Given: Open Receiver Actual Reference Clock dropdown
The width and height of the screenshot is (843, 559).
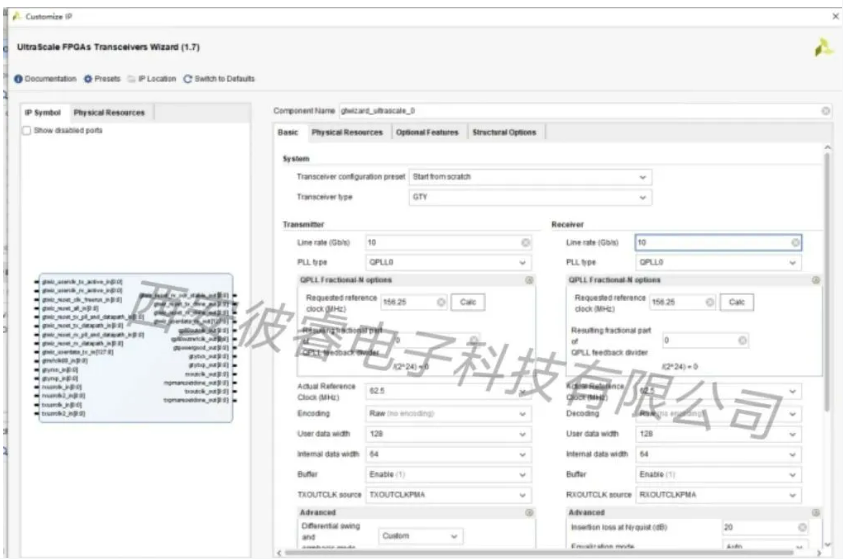Looking at the screenshot, I should pyautogui.click(x=718, y=391).
